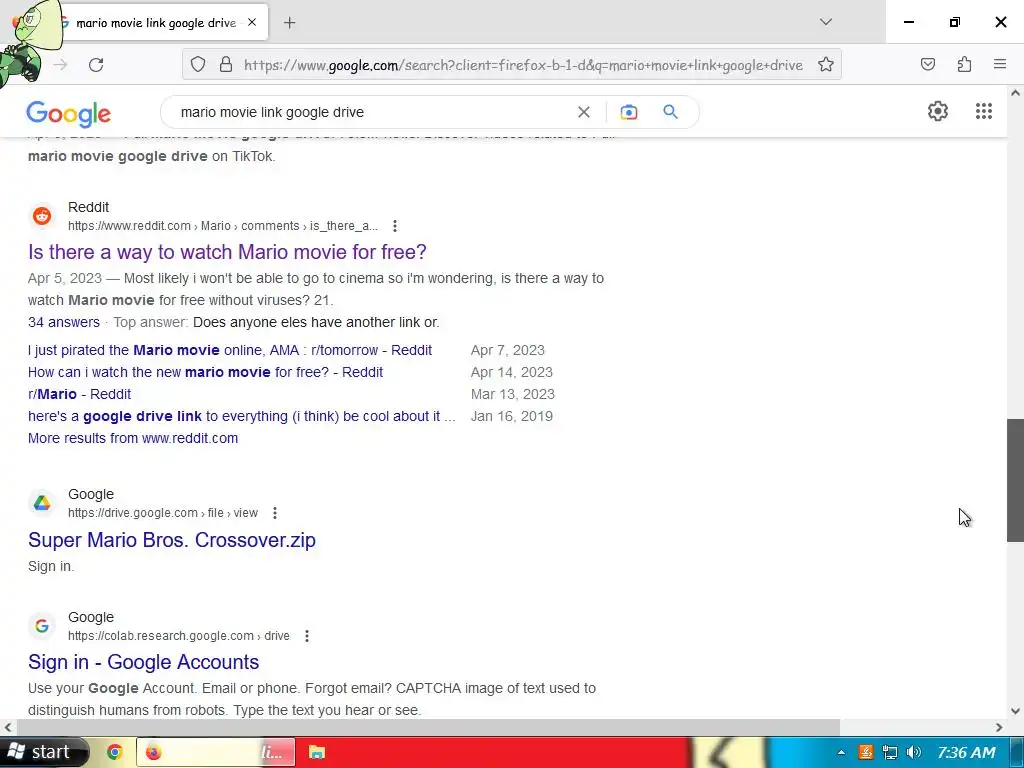Image resolution: width=1024 pixels, height=768 pixels.
Task: Click the scroll up arrow of vertical scrollbar
Action: click(x=1015, y=93)
